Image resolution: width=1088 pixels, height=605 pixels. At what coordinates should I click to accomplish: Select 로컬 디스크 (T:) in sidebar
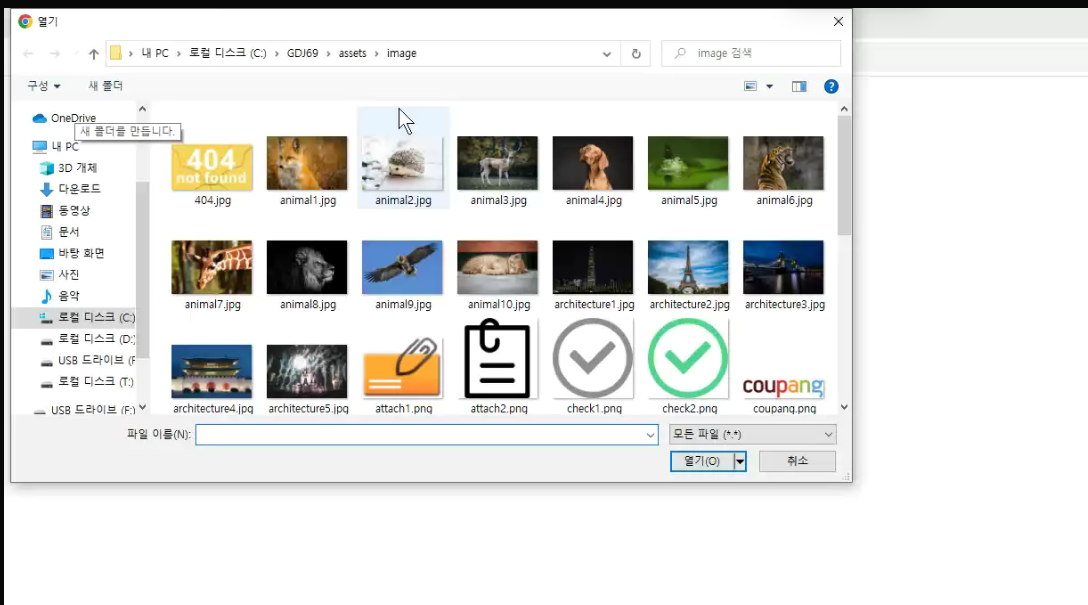click(87, 382)
